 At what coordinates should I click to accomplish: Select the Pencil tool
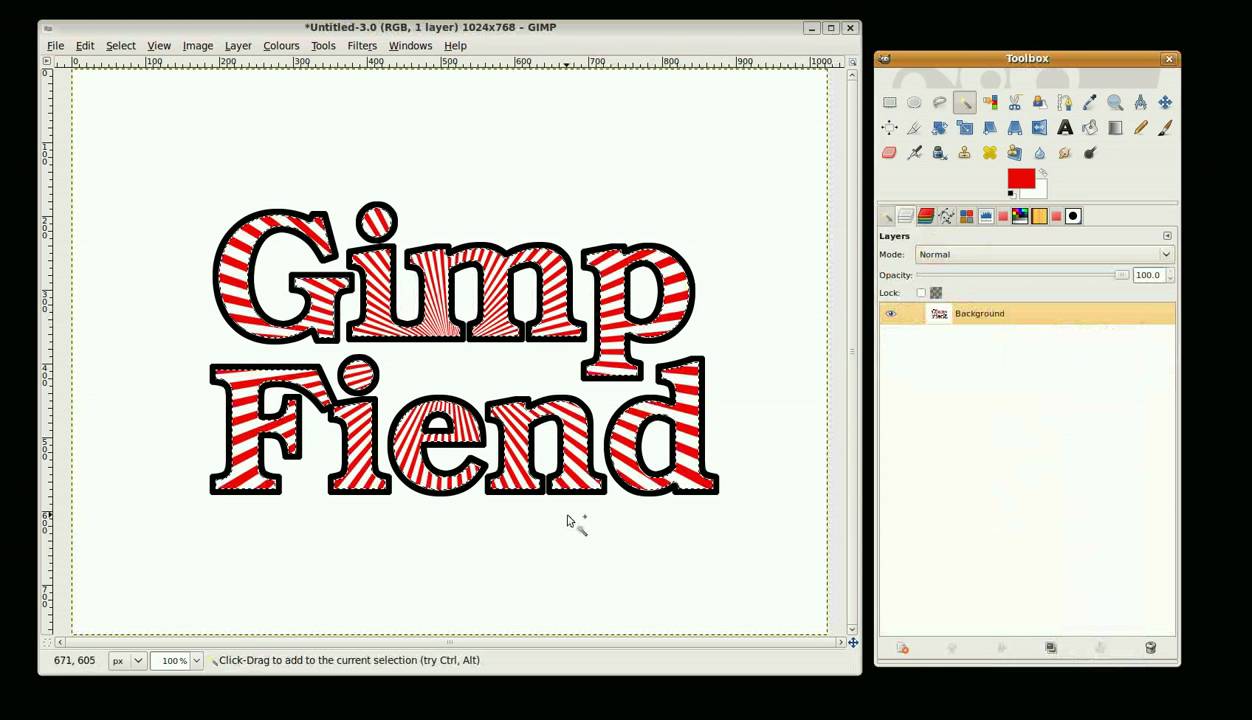click(1140, 127)
